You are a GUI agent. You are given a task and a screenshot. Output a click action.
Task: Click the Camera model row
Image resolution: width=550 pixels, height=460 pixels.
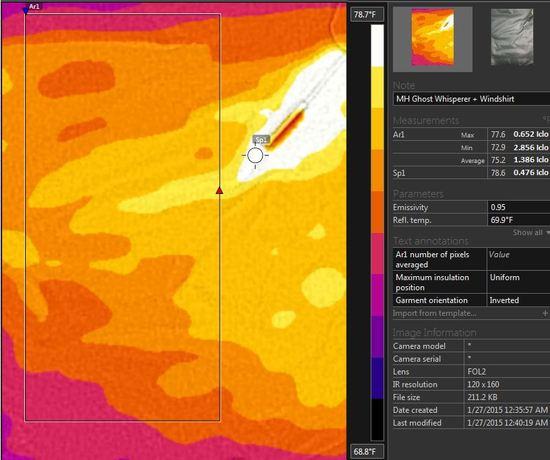click(x=471, y=346)
